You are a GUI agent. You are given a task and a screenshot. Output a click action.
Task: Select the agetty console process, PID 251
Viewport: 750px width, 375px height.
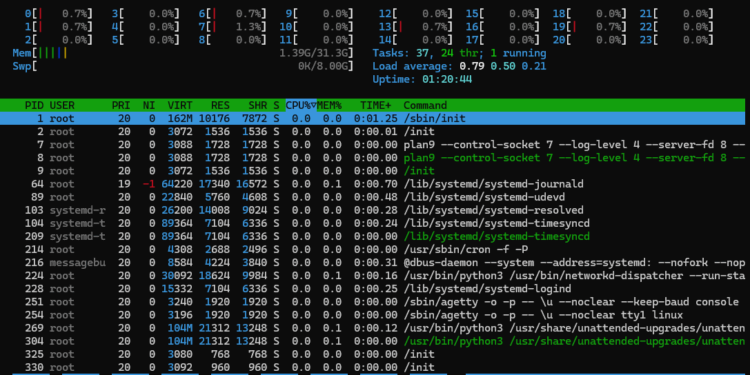[373, 302]
